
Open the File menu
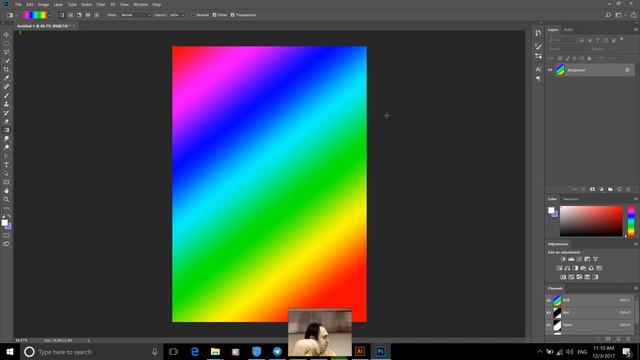point(18,4)
